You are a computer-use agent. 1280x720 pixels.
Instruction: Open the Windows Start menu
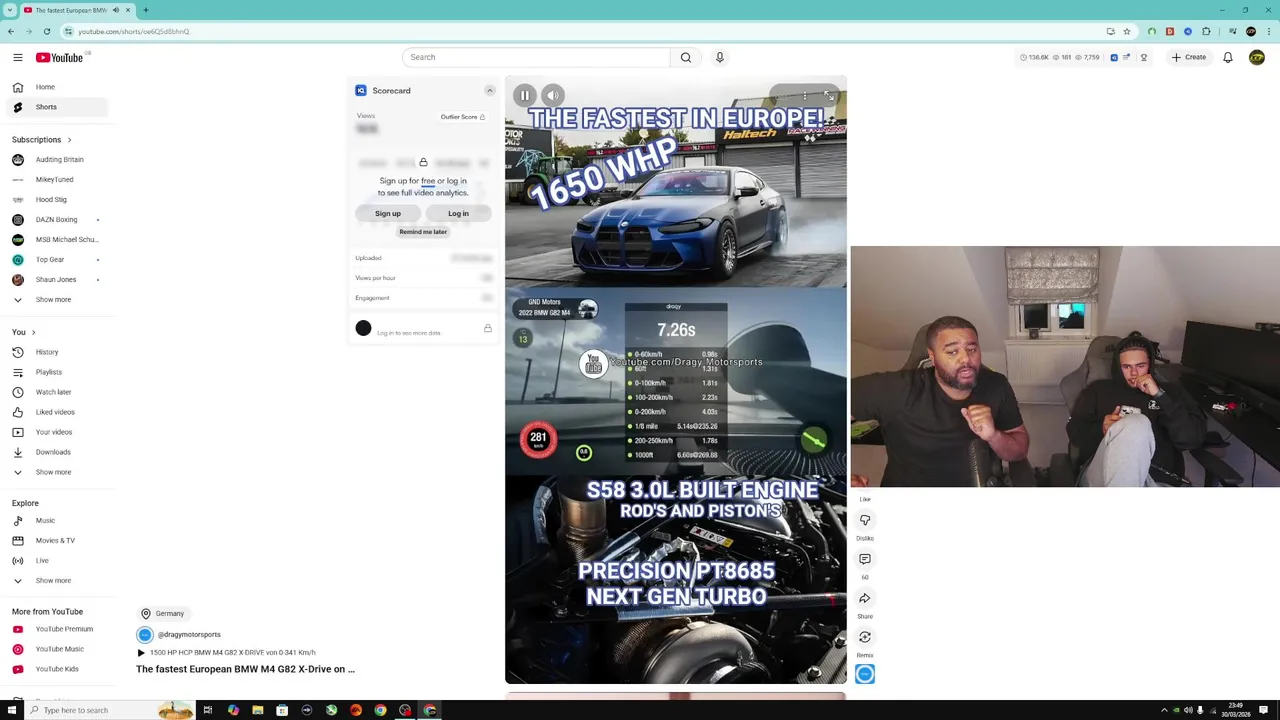click(x=12, y=710)
